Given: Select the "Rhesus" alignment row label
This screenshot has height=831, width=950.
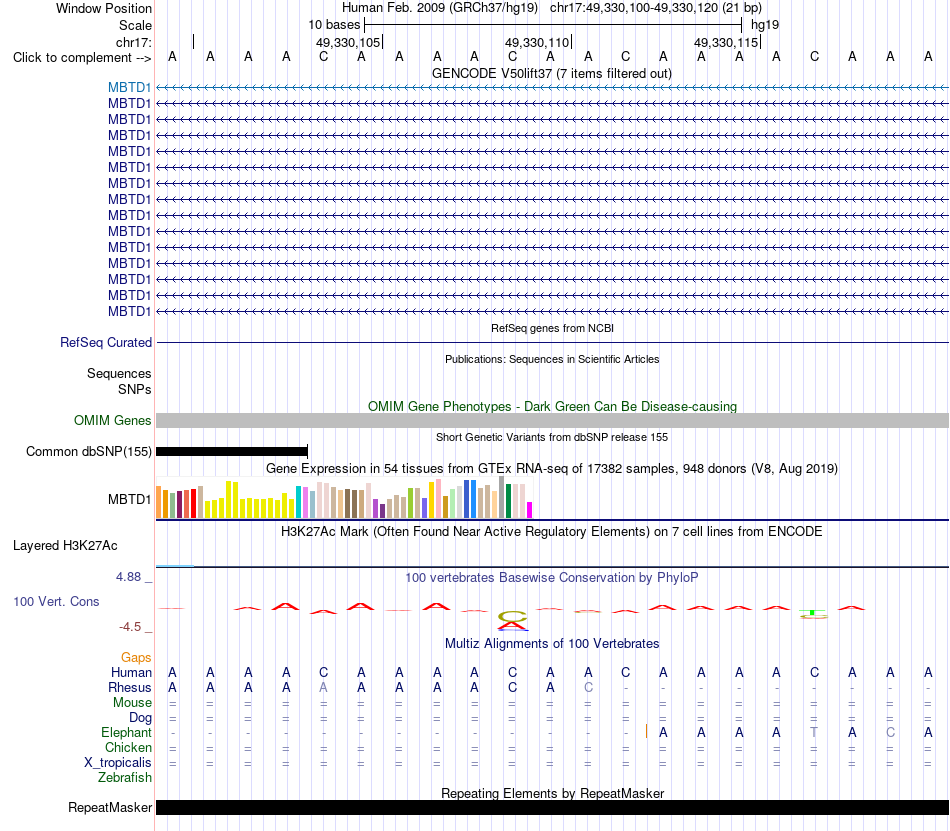Looking at the screenshot, I should 129,687.
